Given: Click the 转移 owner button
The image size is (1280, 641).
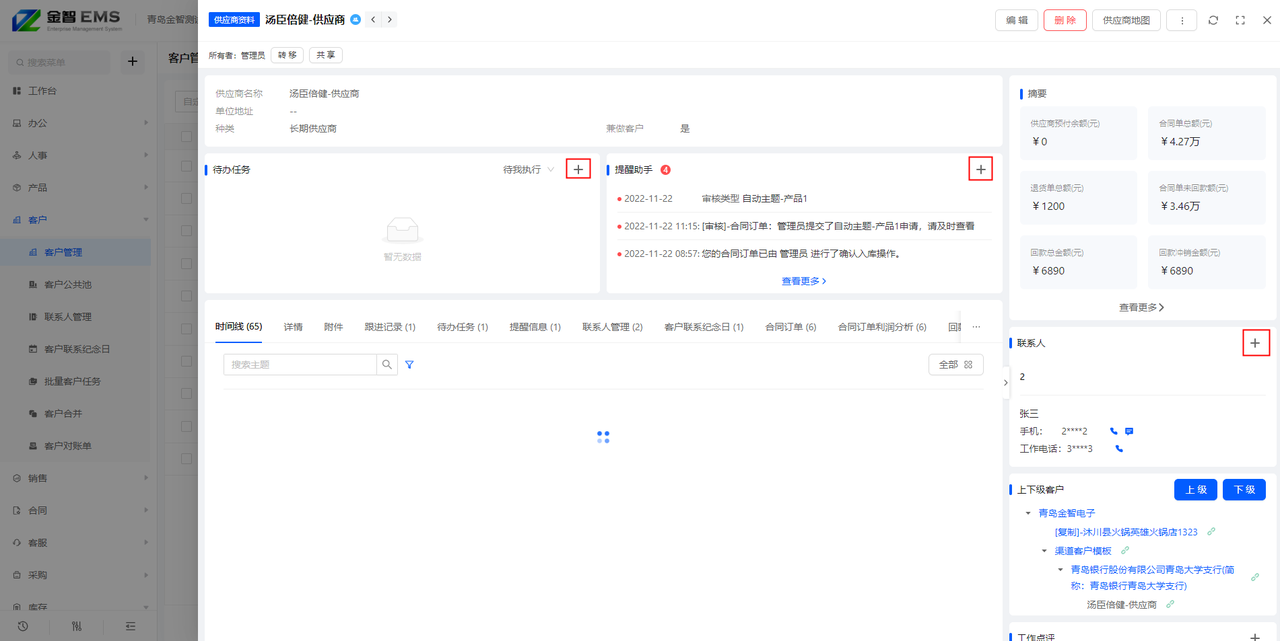Looking at the screenshot, I should (x=287, y=55).
